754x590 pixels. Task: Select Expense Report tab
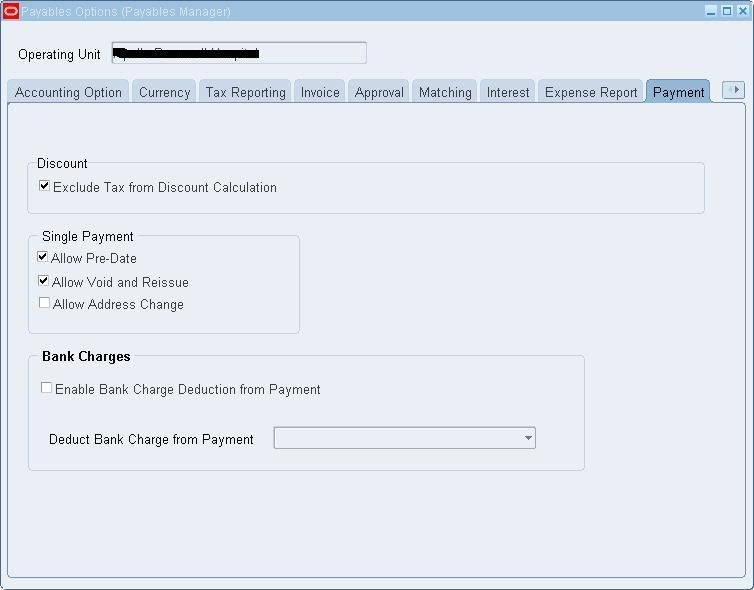point(591,92)
